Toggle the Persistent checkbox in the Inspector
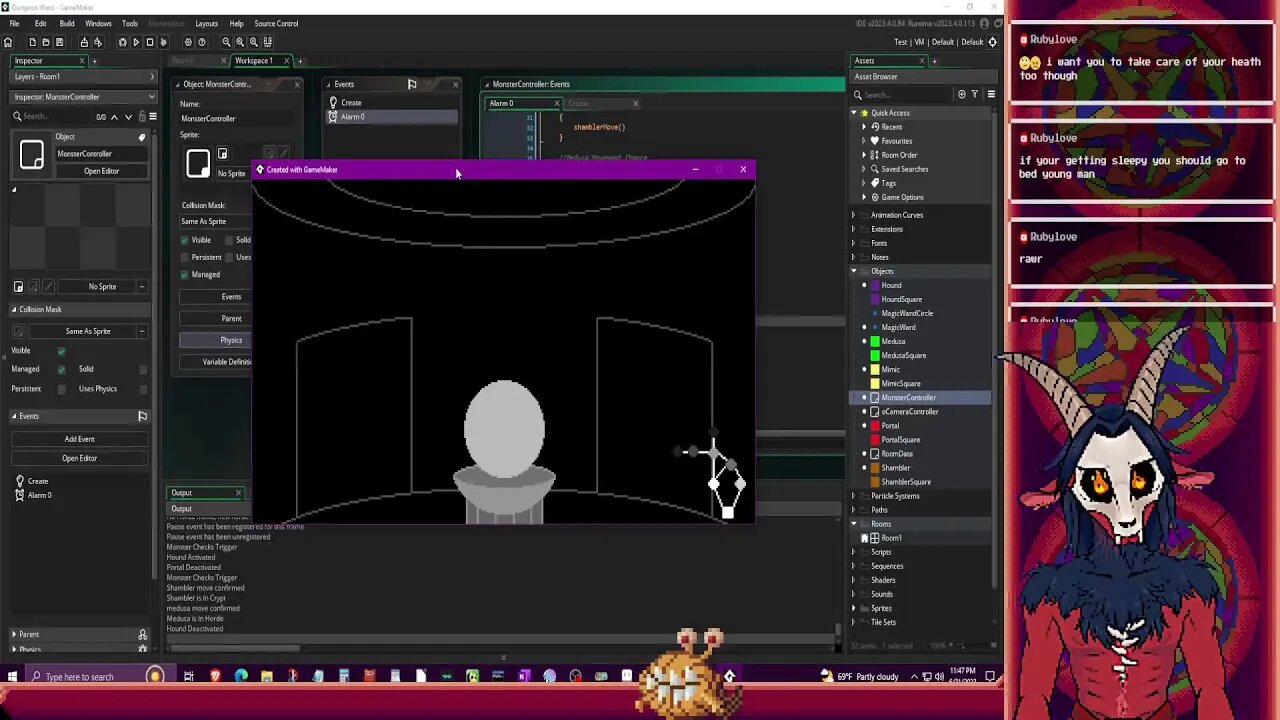 (61, 389)
